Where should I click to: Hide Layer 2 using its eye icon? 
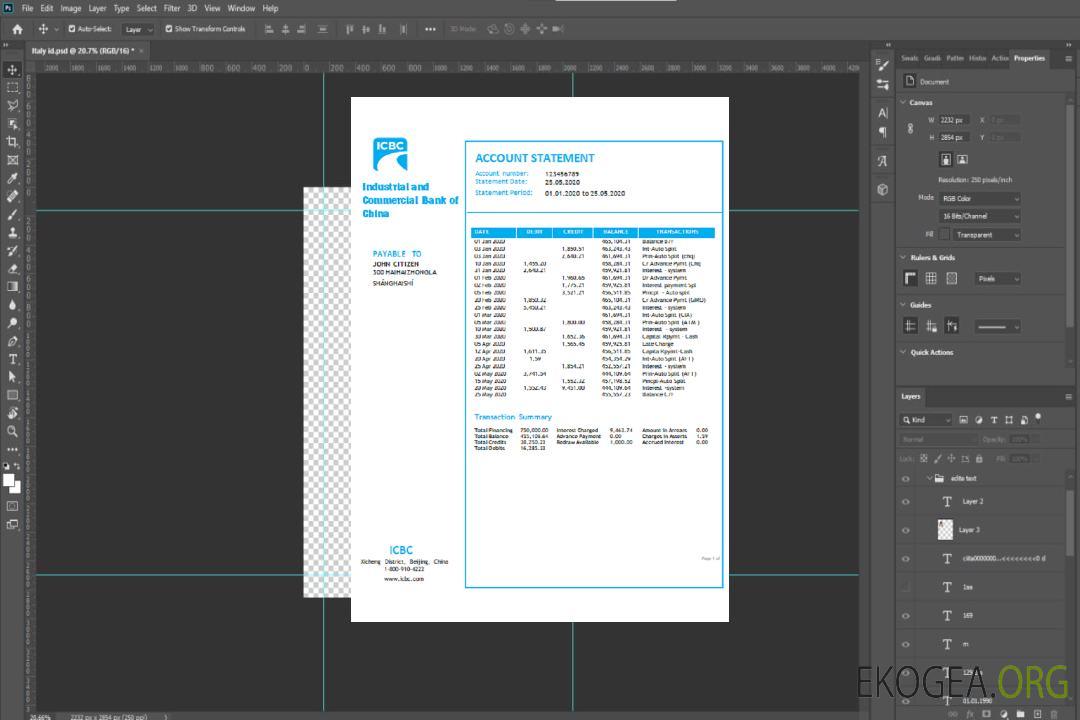906,502
